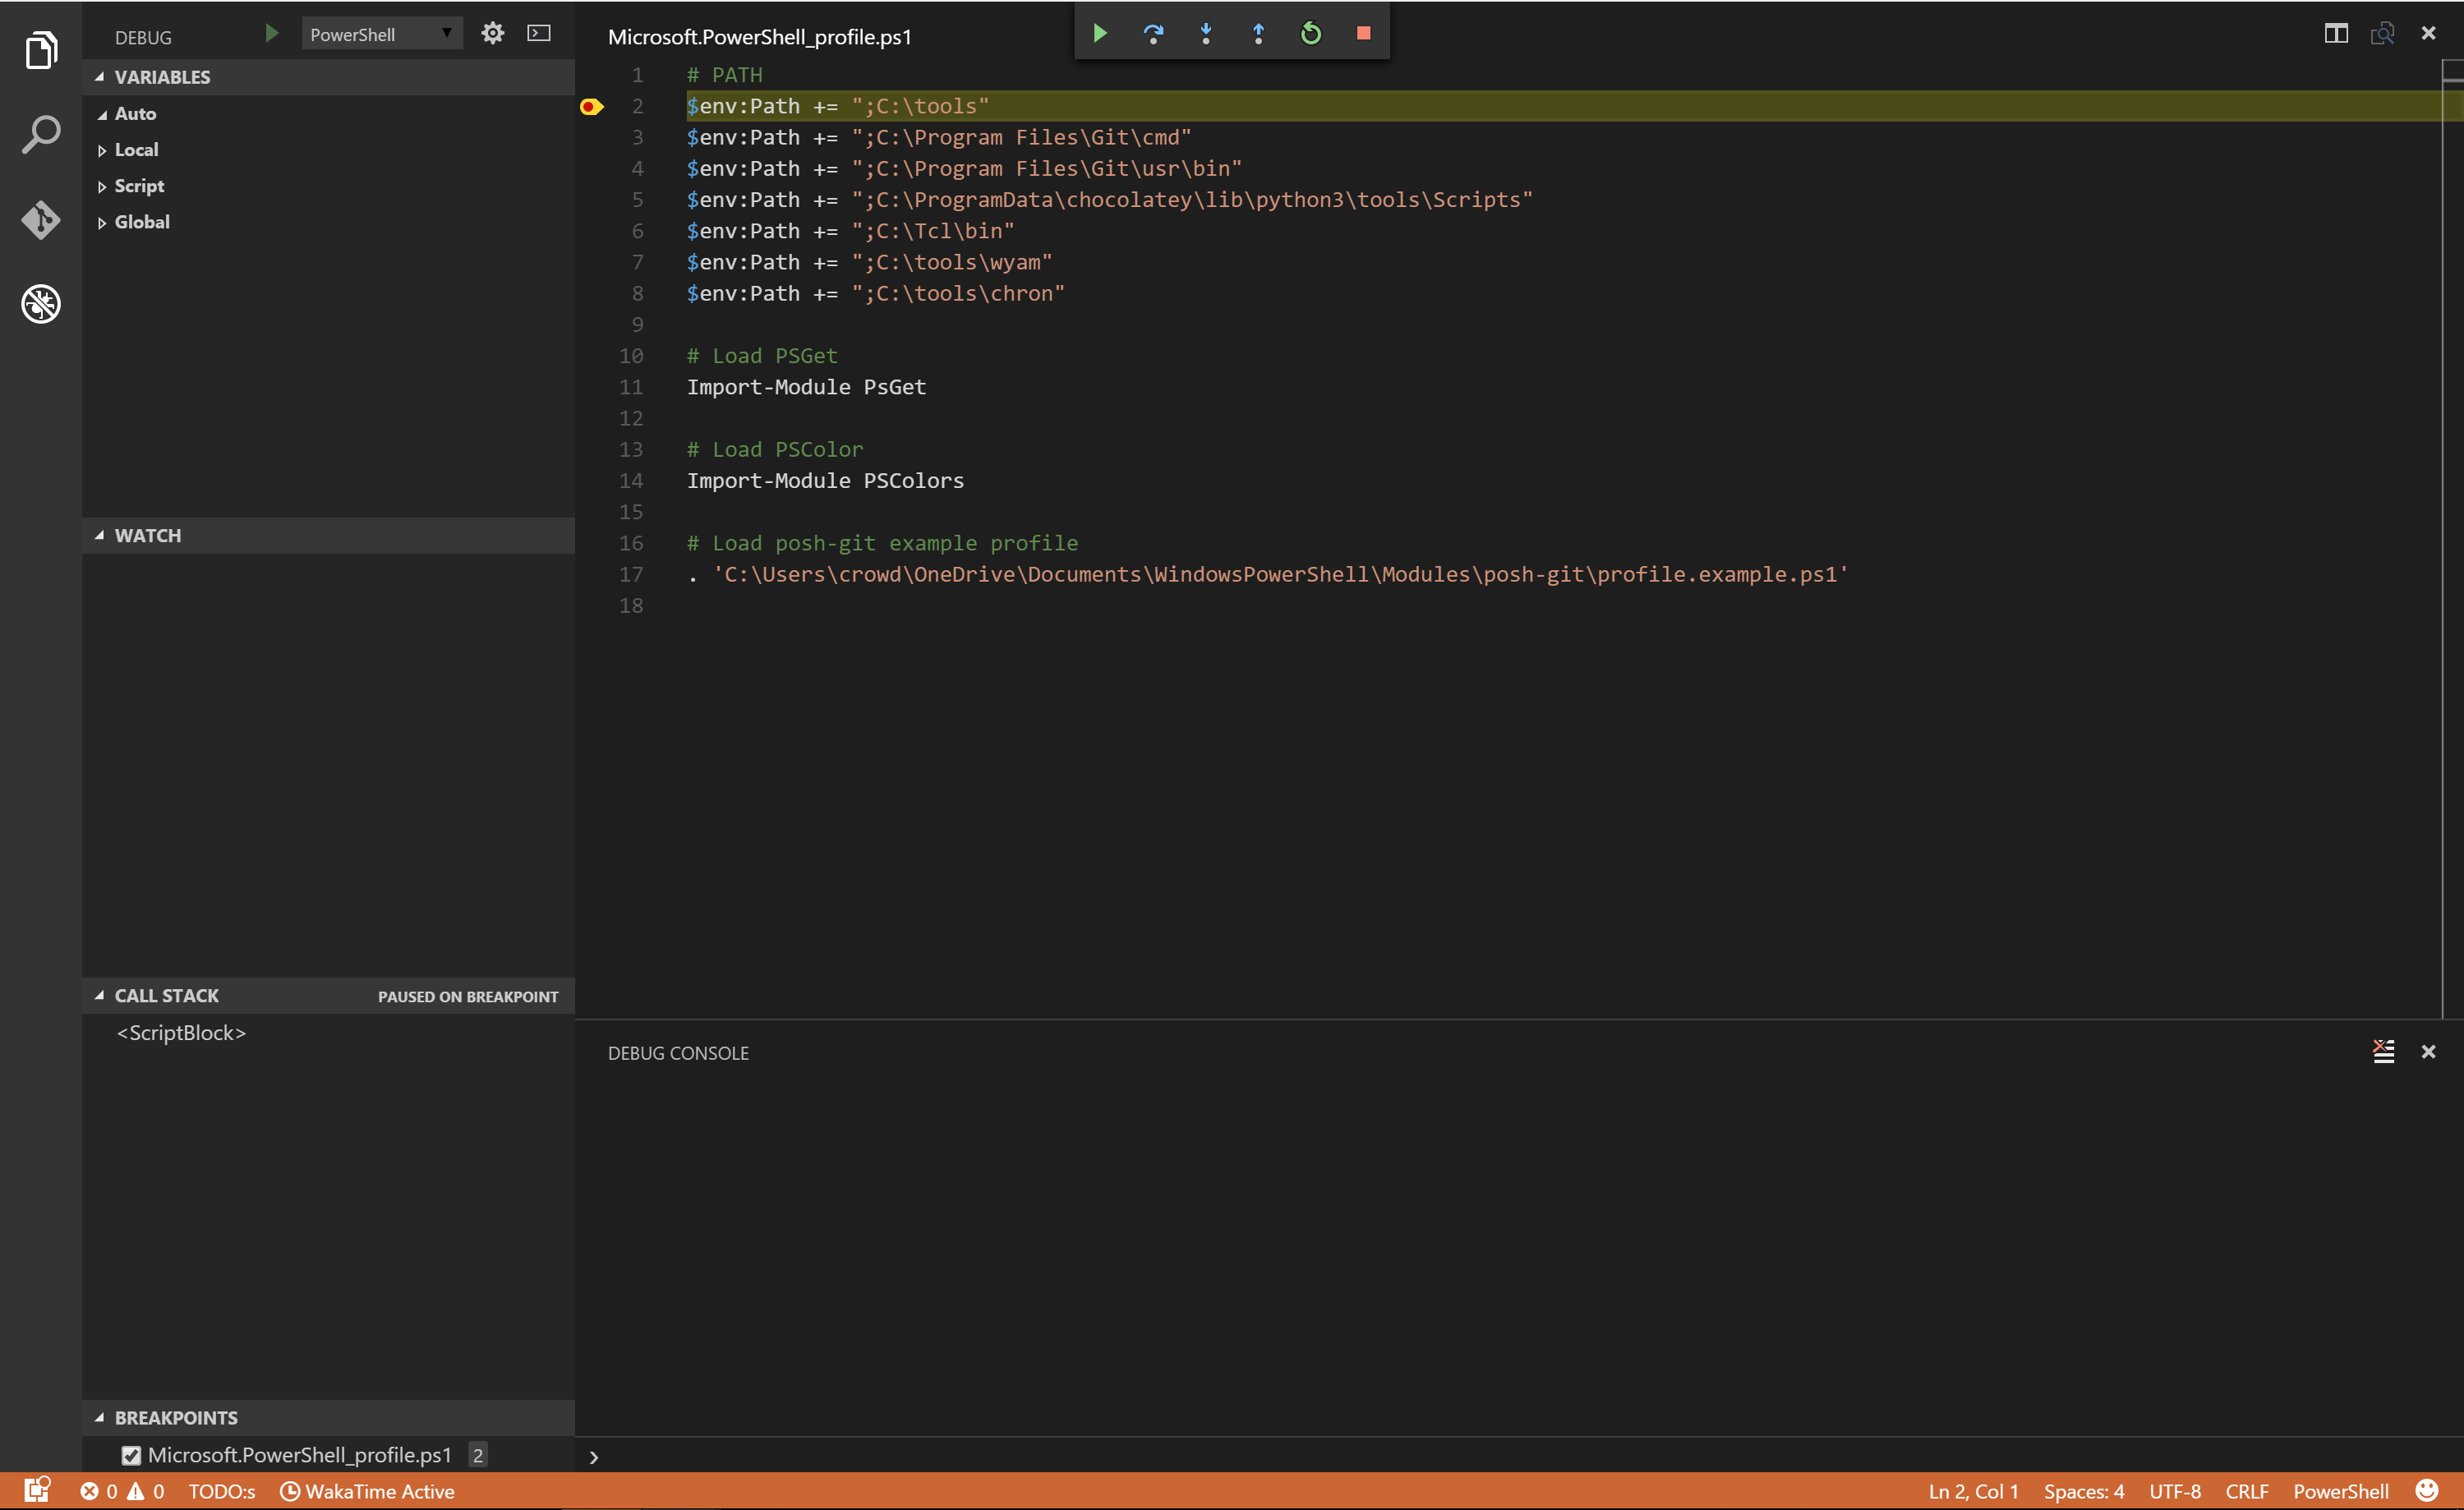Open errors count in status bar
Image resolution: width=2464 pixels, height=1510 pixels.
[x=98, y=1491]
